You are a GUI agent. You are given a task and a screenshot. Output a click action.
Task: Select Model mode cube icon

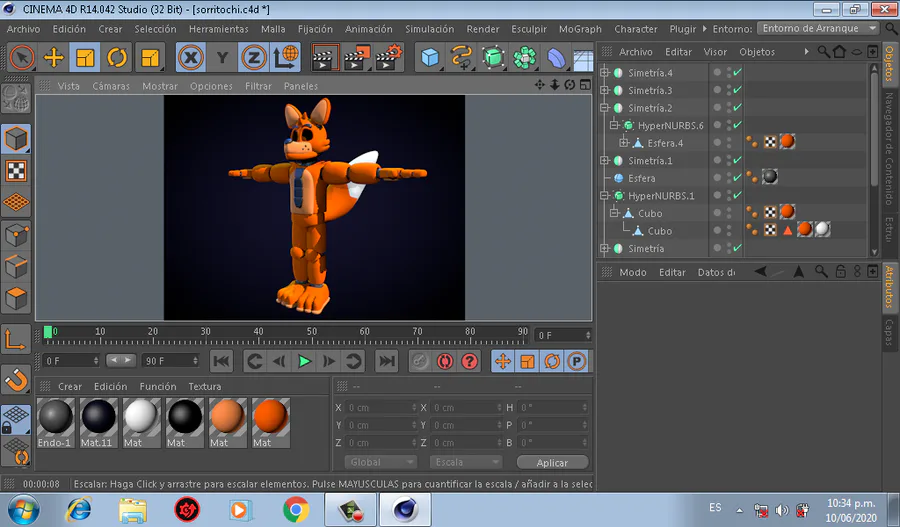[x=16, y=139]
